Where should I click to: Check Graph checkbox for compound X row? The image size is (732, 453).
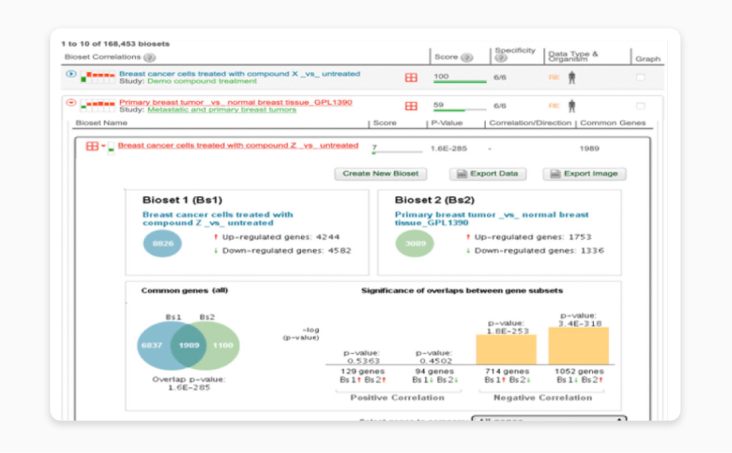641,77
